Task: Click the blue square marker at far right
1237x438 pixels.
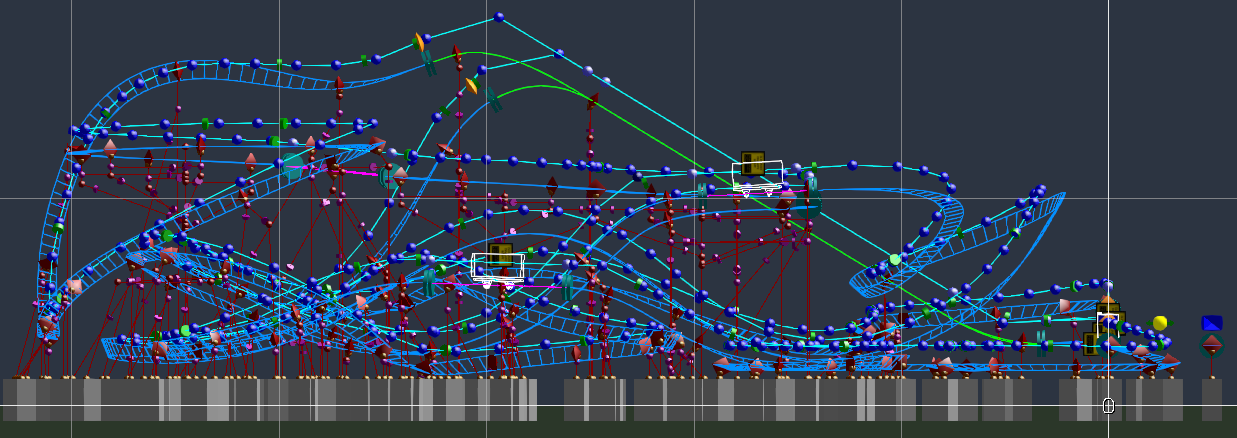Action: 1212,323
